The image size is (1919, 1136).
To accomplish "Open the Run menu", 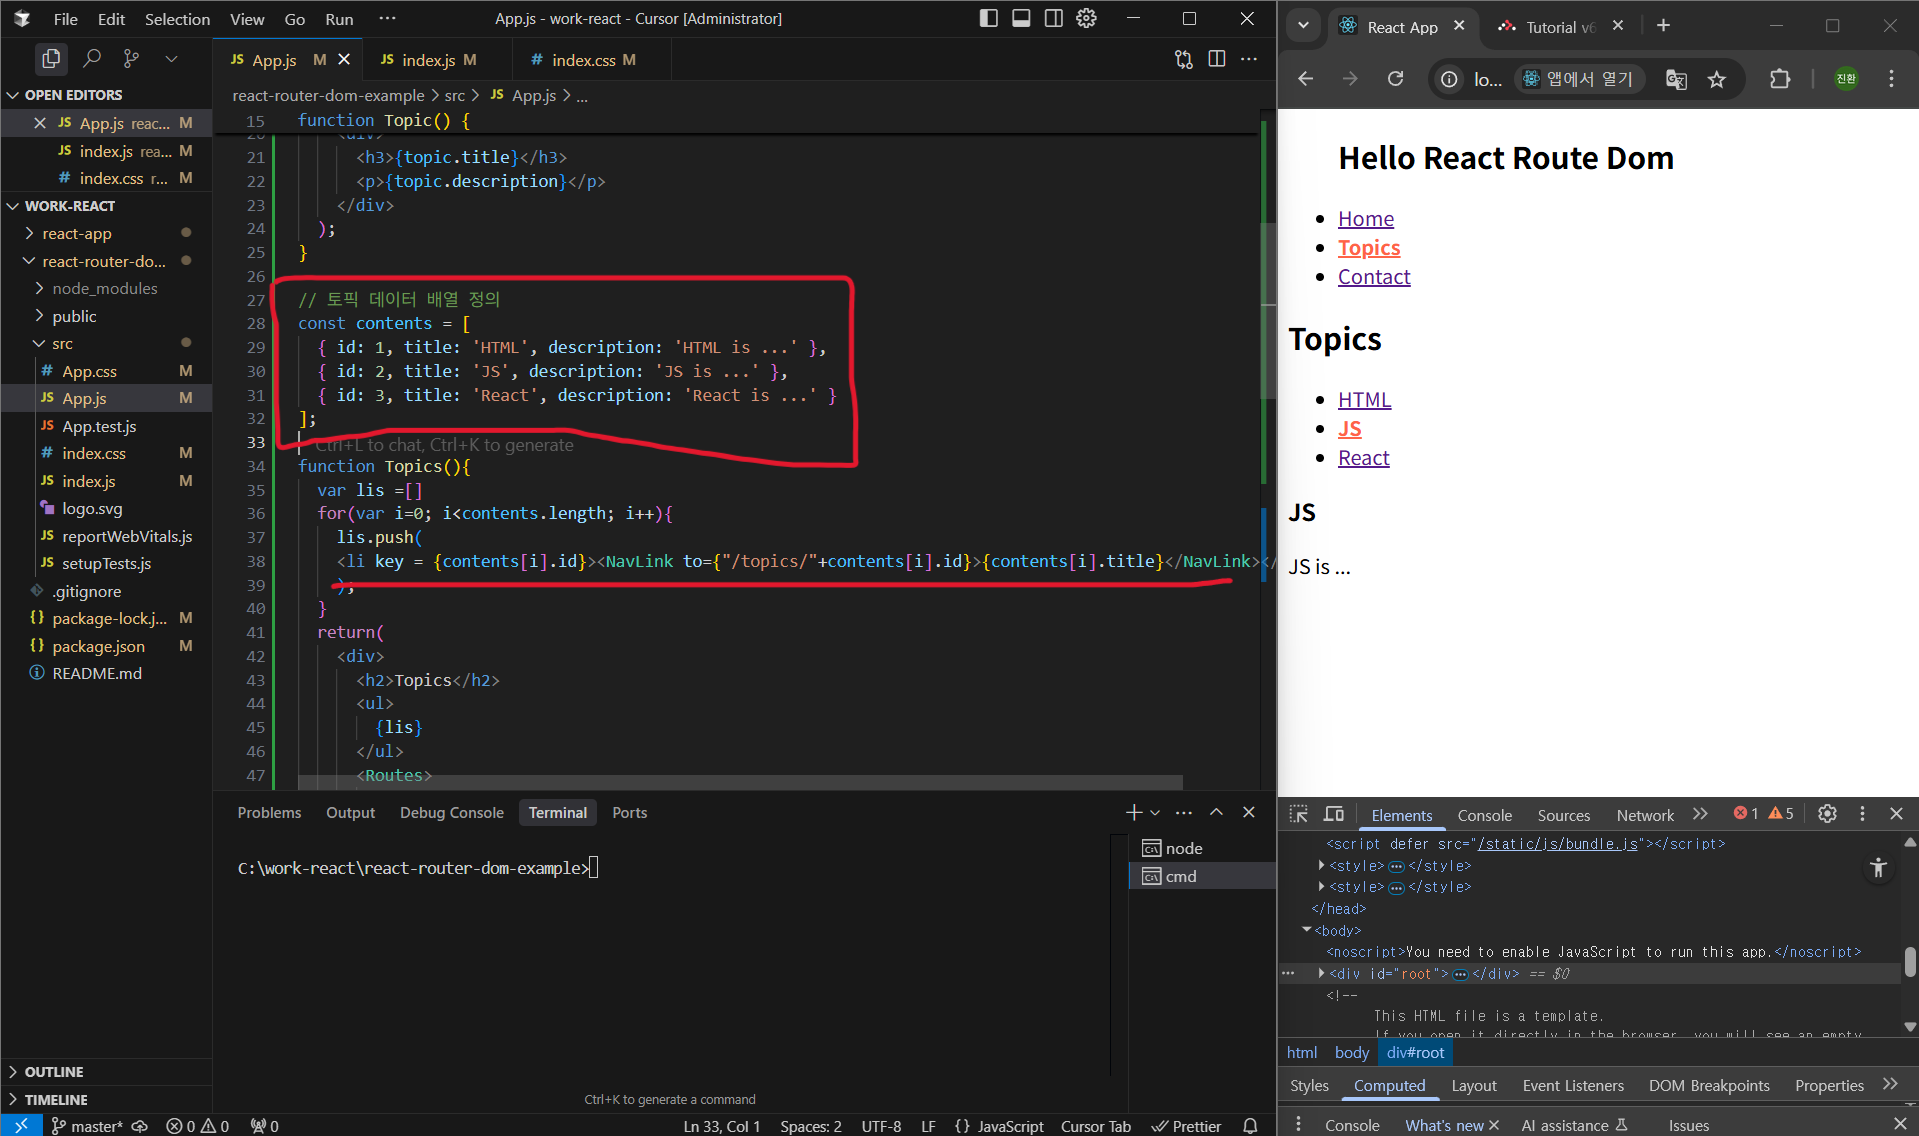I will pyautogui.click(x=339, y=19).
